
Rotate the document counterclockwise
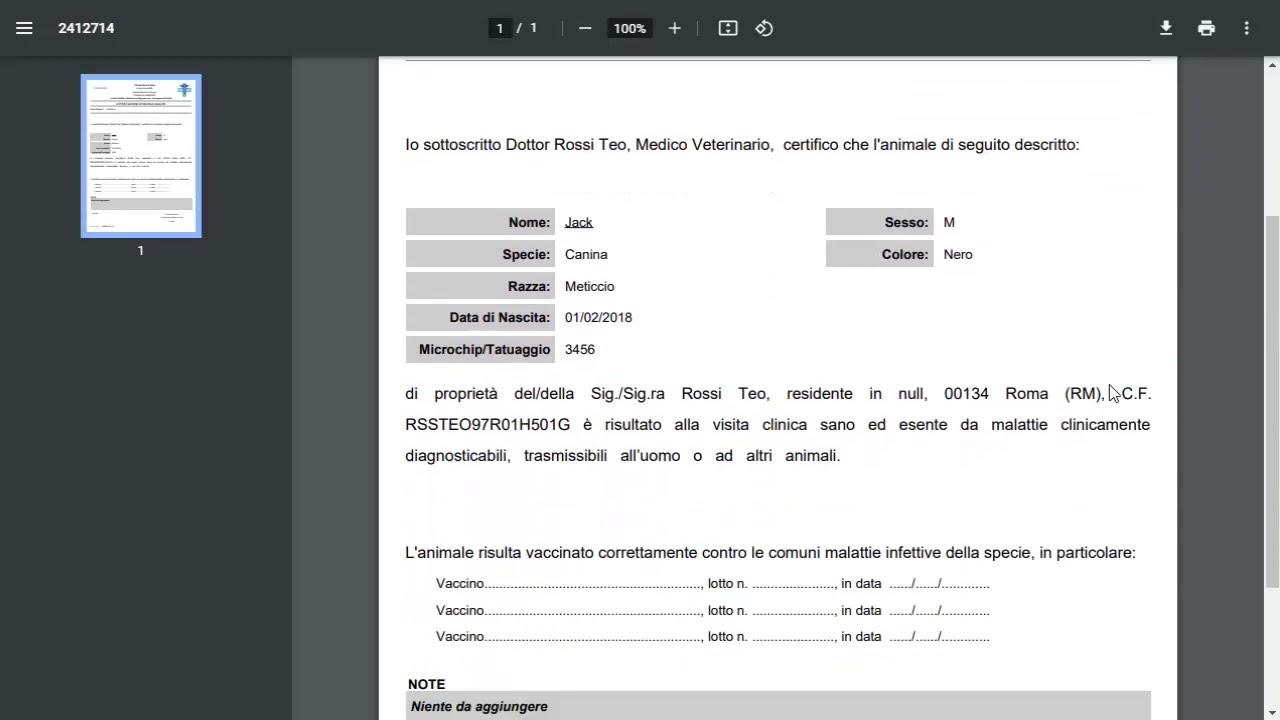pos(764,28)
